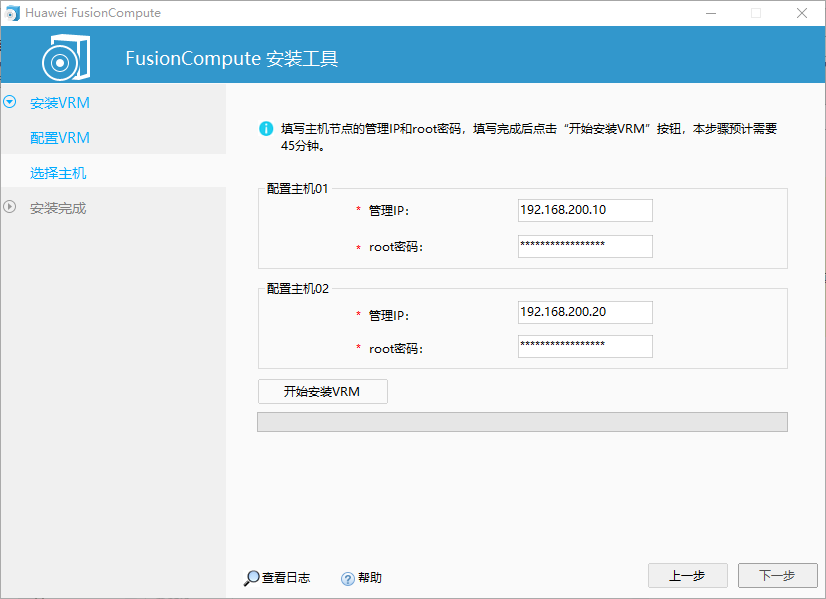Focus host 02 管理IP field 192.168.200.20
826x599 pixels.
click(585, 312)
